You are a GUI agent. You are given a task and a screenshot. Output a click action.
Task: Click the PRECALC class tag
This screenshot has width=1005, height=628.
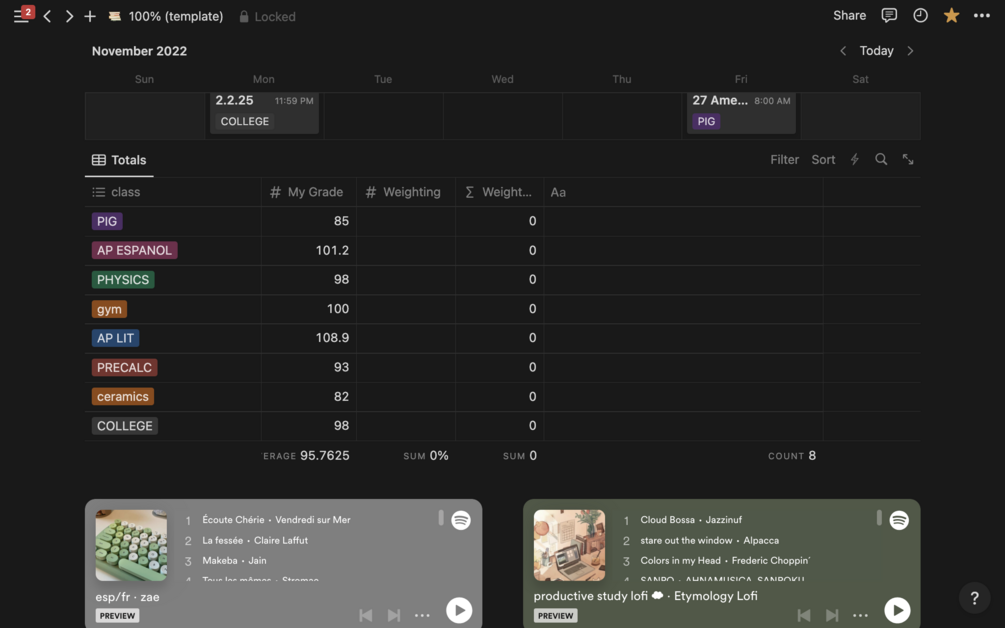(x=124, y=368)
